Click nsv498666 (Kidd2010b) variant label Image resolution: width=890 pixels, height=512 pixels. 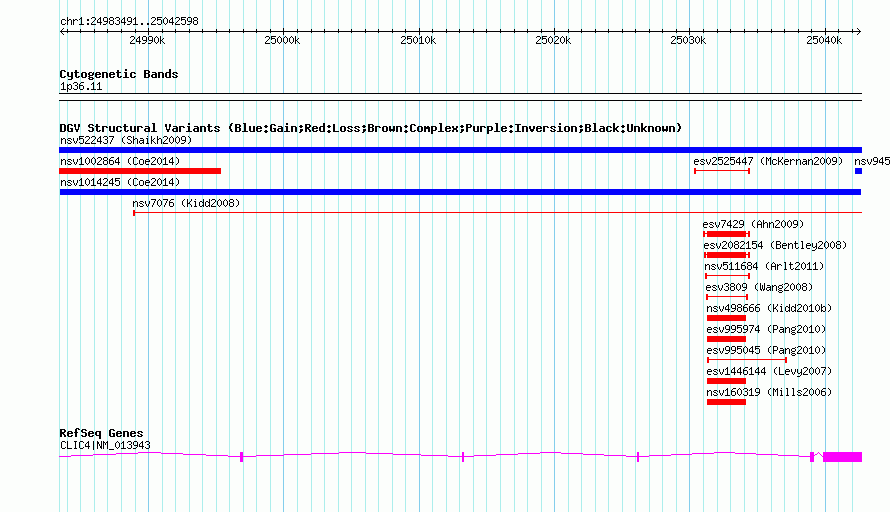769,308
